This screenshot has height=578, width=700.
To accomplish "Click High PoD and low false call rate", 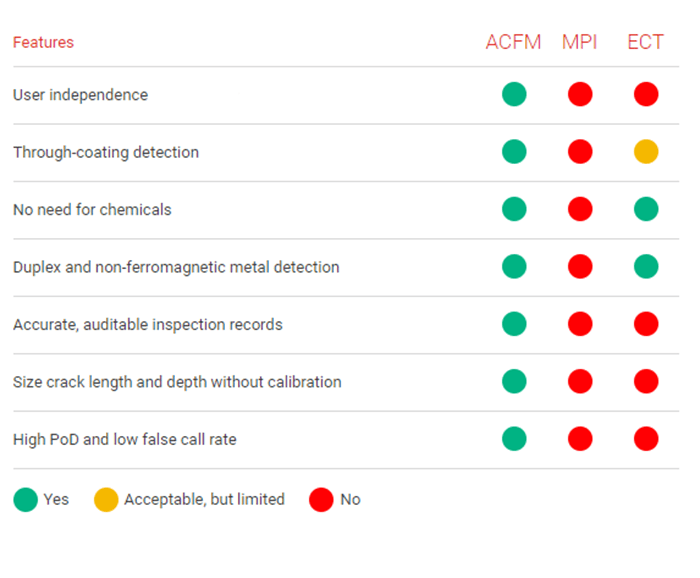I will [x=125, y=439].
